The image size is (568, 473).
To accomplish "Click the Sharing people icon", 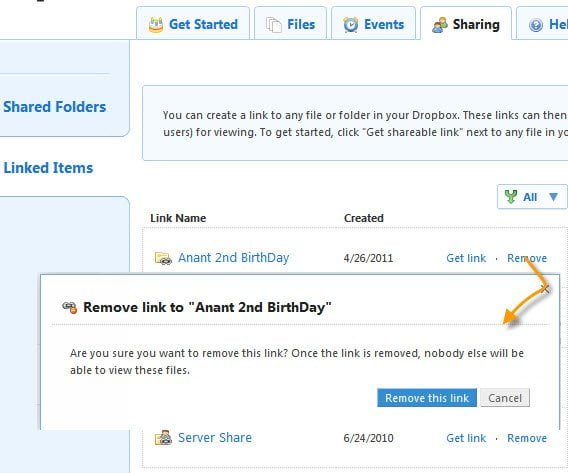I will (x=439, y=25).
